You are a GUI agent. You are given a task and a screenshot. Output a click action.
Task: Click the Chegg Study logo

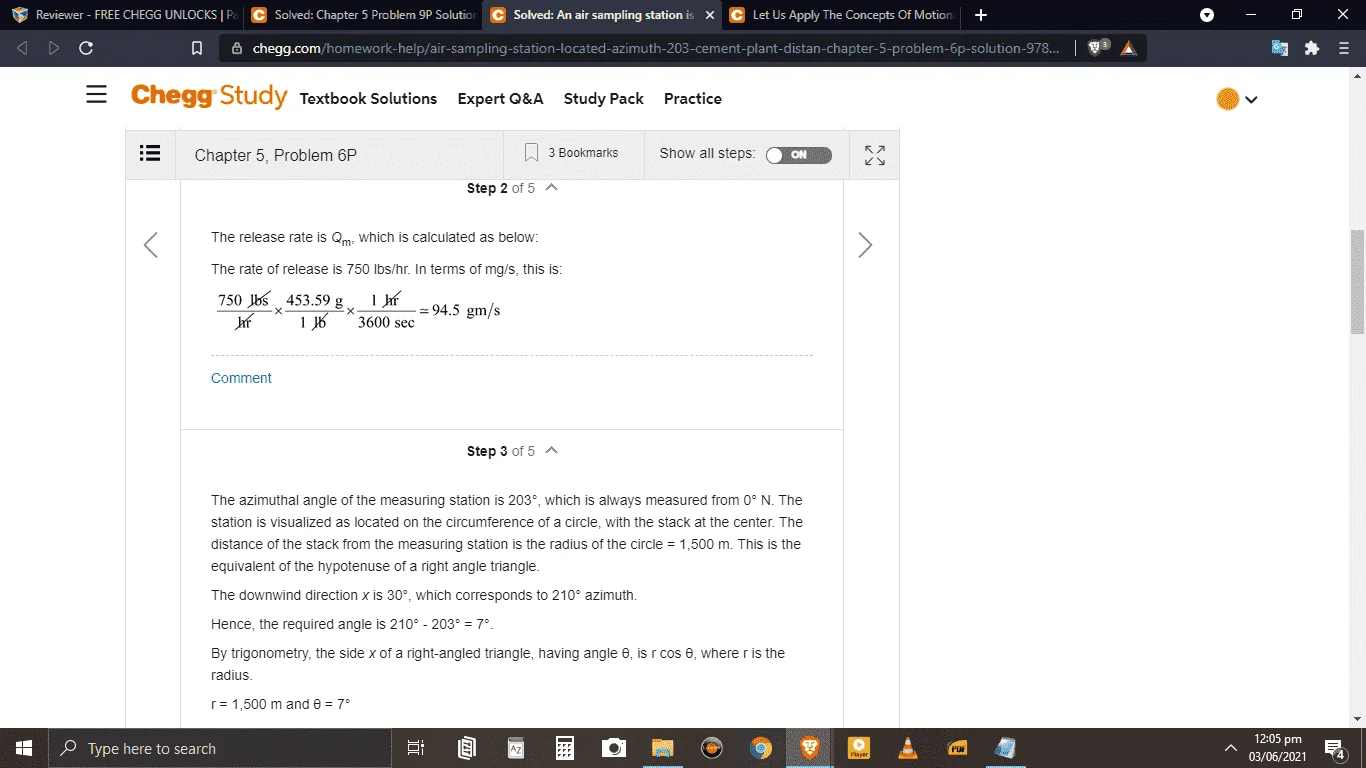coord(209,96)
